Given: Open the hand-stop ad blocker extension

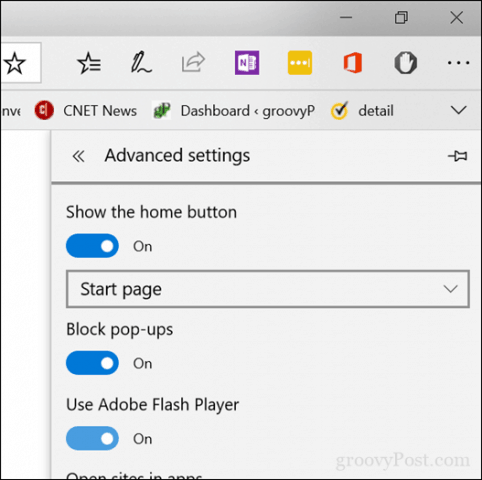Looking at the screenshot, I should tap(406, 63).
